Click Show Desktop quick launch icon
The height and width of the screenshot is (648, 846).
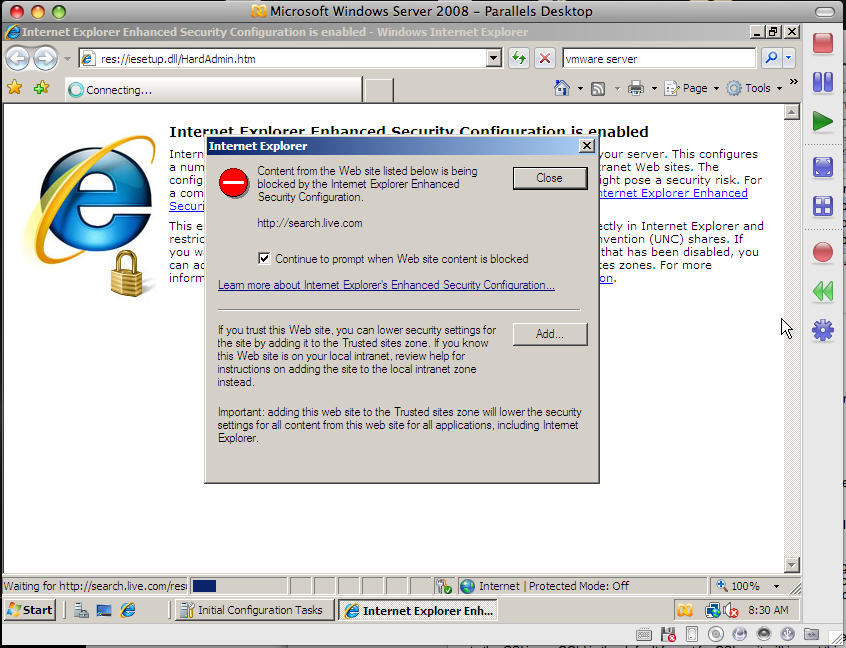coord(104,610)
